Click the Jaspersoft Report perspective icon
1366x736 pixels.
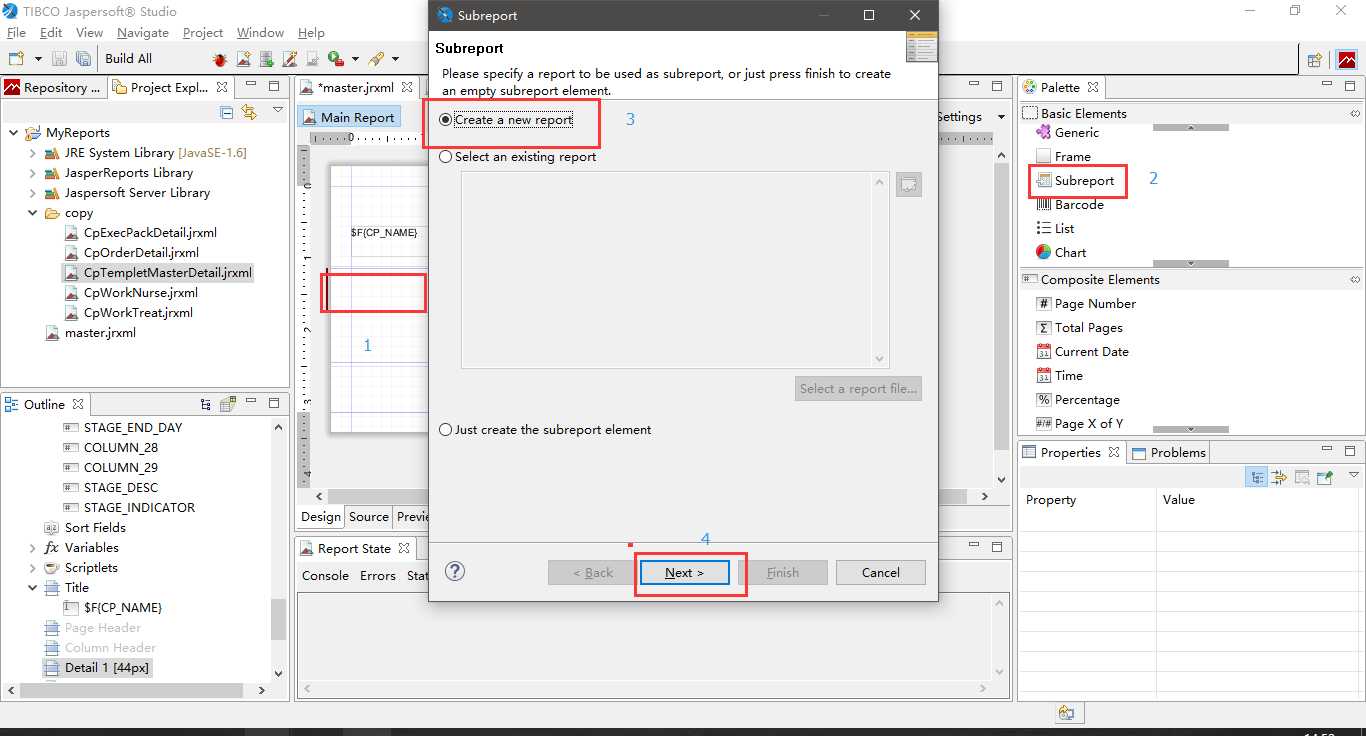click(x=1346, y=60)
